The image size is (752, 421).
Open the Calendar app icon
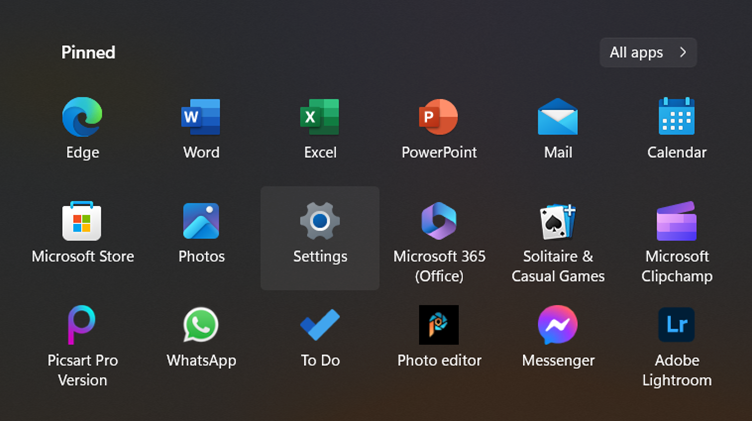coord(677,116)
